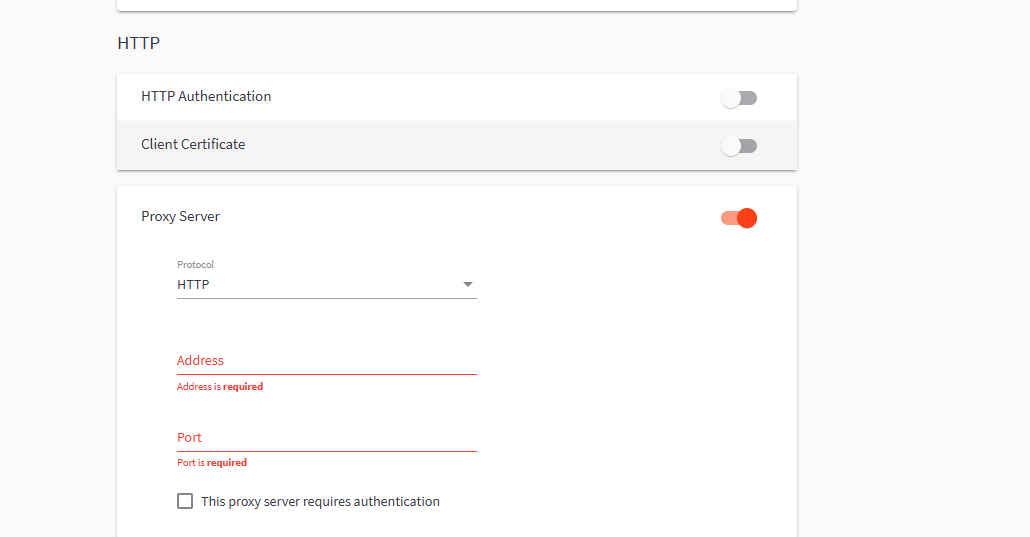The image size is (1030, 537).
Task: Click the Proxy Server label text
Action: [x=180, y=217]
